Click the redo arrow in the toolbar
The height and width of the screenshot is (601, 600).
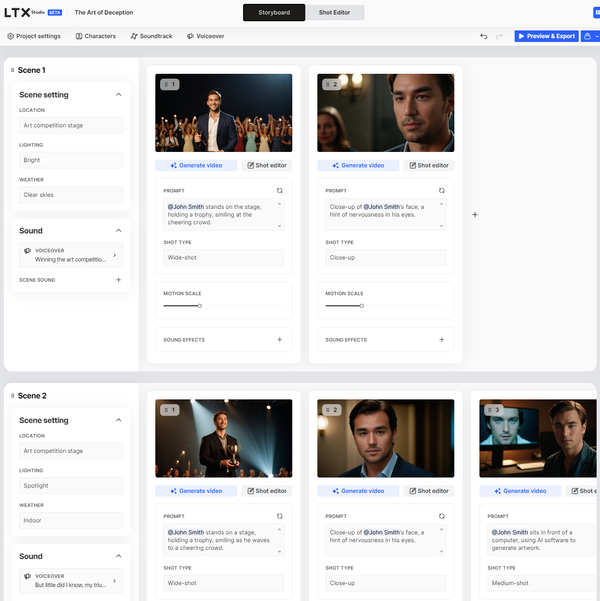pyautogui.click(x=500, y=36)
